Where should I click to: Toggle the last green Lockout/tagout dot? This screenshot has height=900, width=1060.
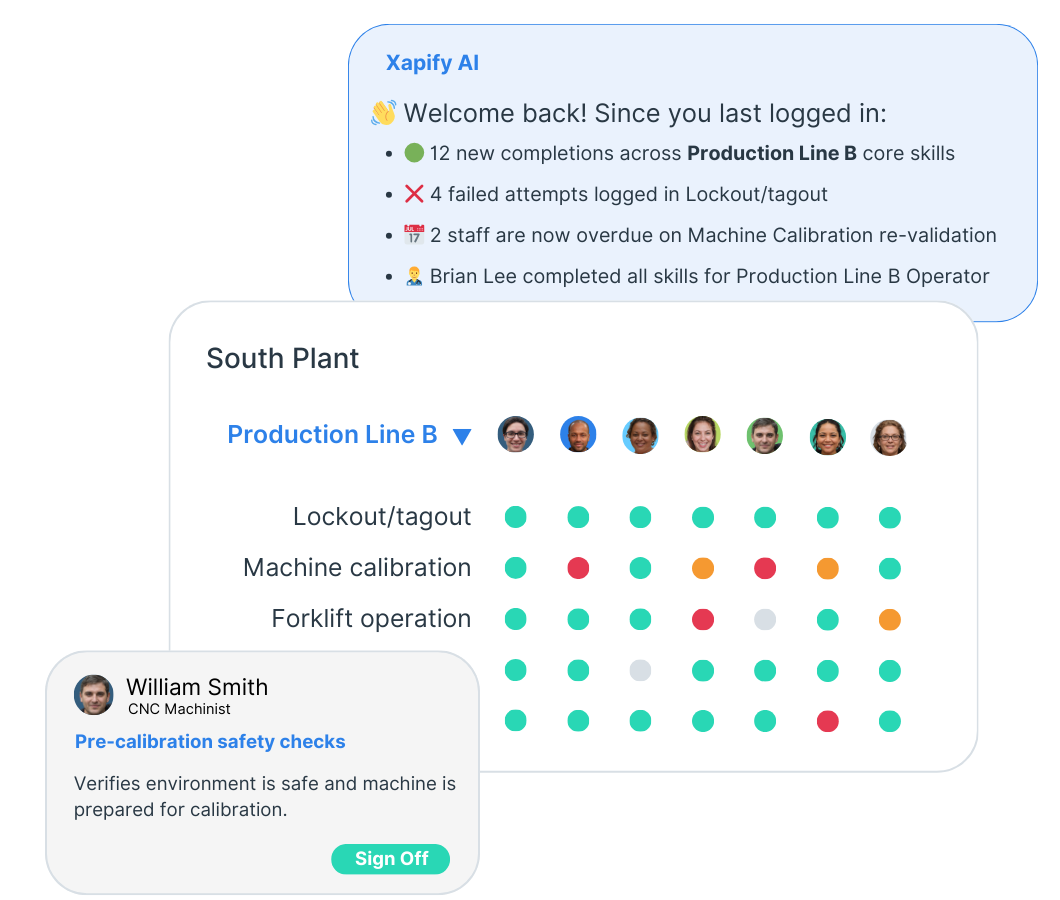click(889, 517)
